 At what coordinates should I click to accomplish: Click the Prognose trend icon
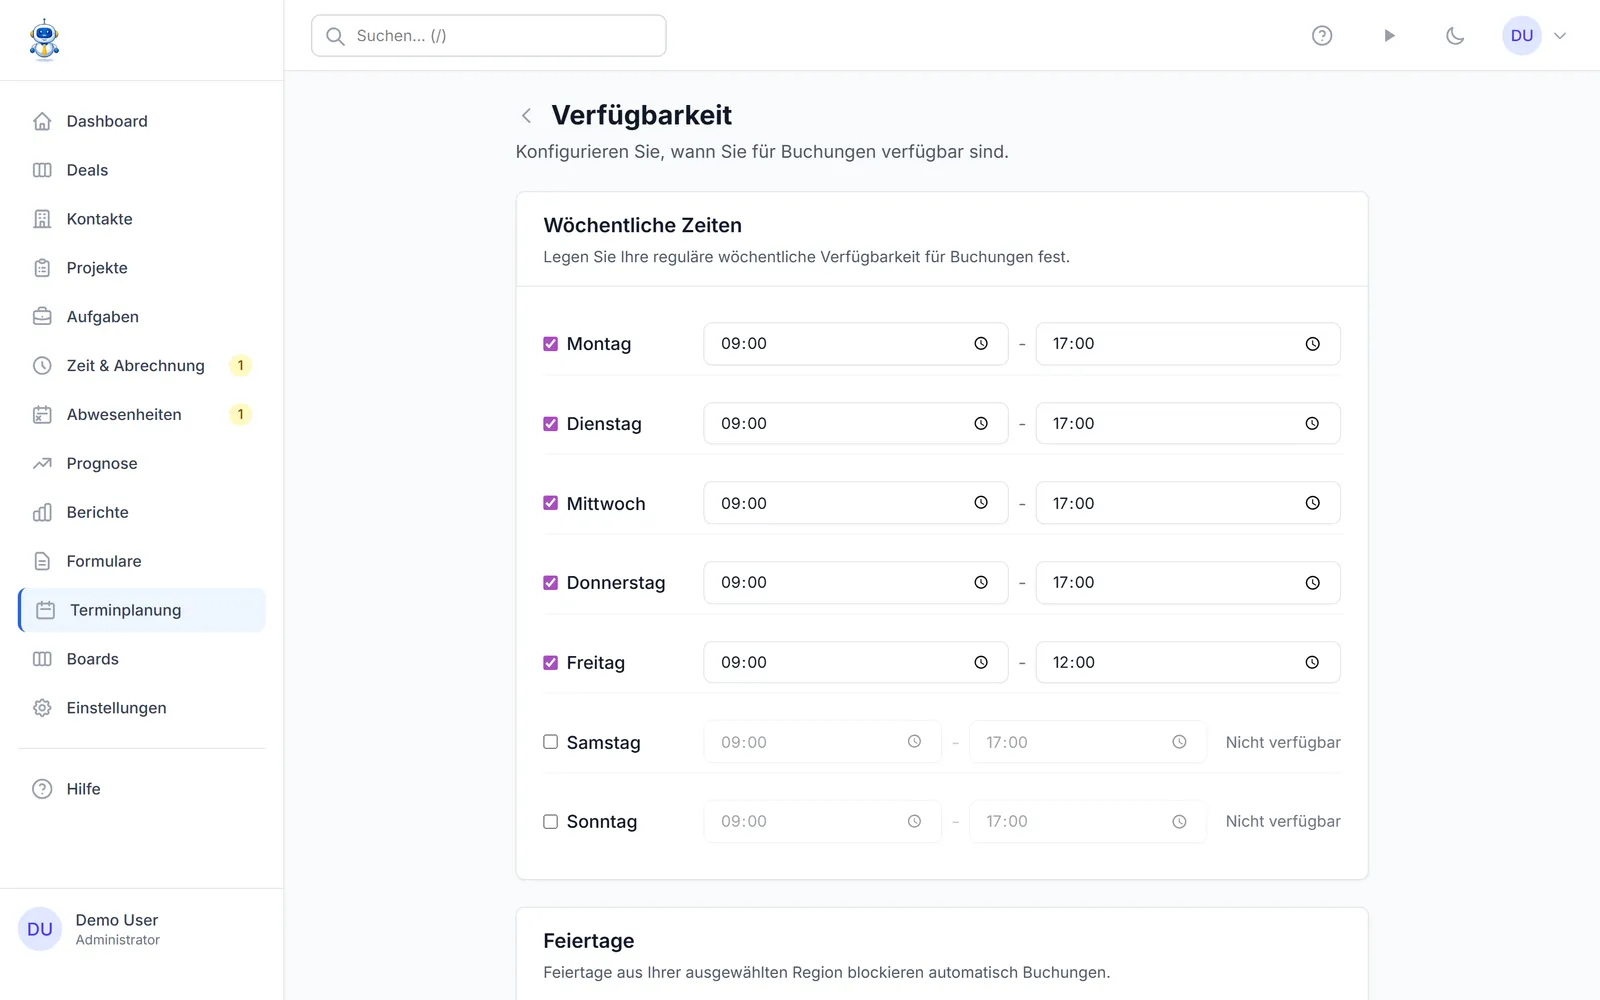42,464
